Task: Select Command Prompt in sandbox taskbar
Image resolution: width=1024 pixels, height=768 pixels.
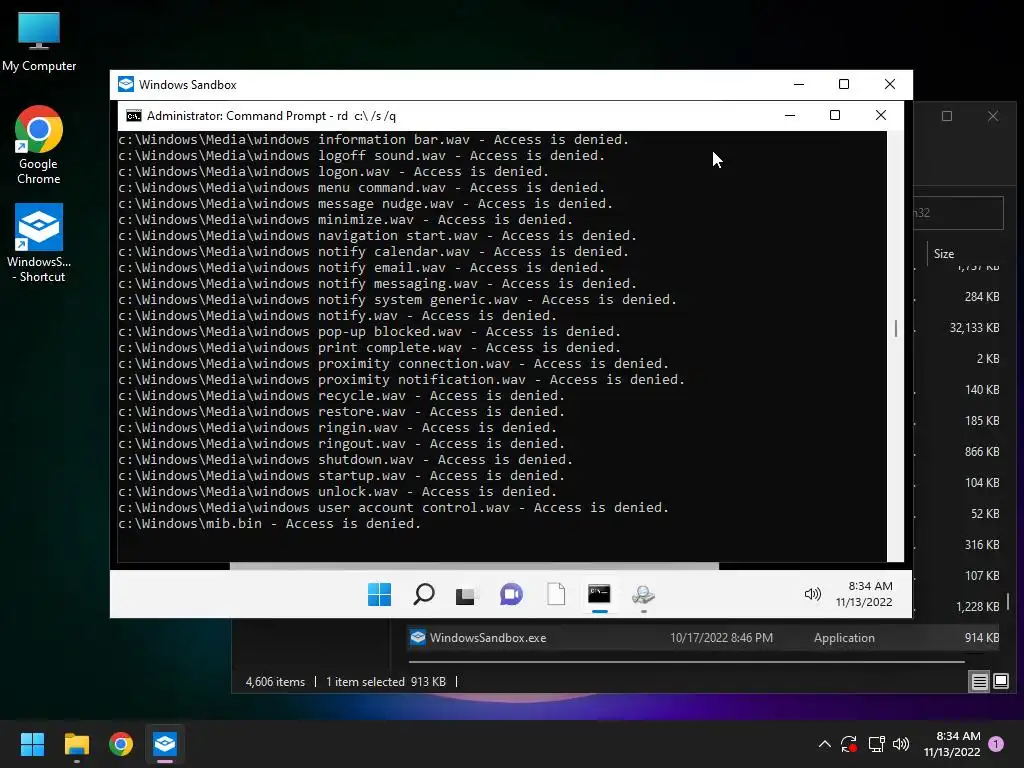Action: (x=600, y=594)
